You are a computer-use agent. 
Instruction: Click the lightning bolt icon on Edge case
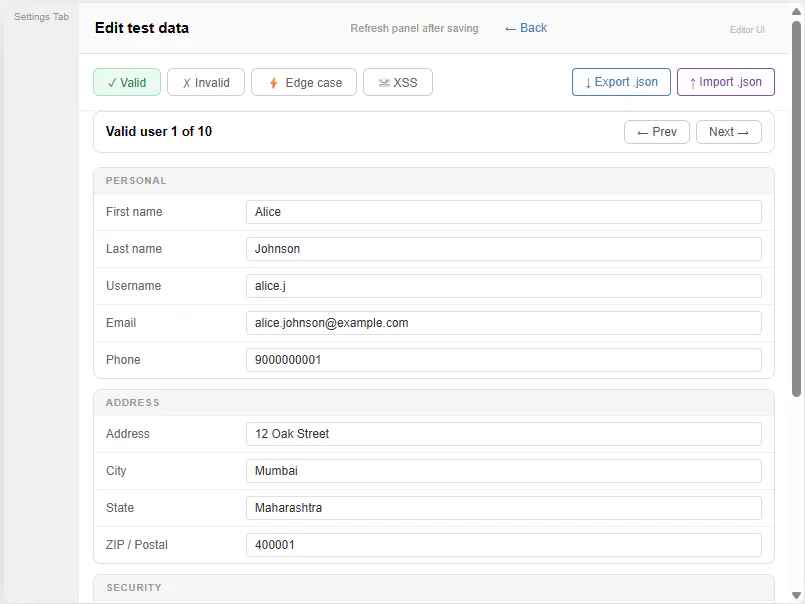pos(274,83)
